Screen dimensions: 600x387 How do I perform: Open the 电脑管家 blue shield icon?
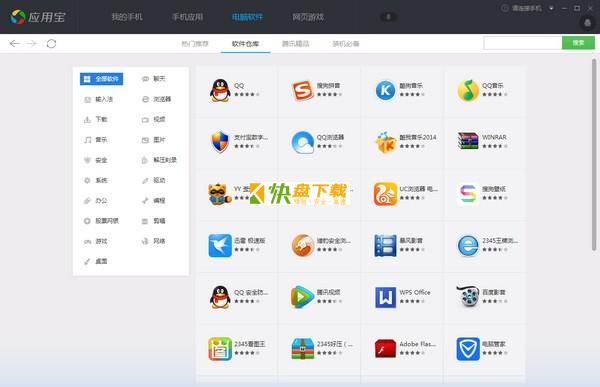tap(468, 349)
